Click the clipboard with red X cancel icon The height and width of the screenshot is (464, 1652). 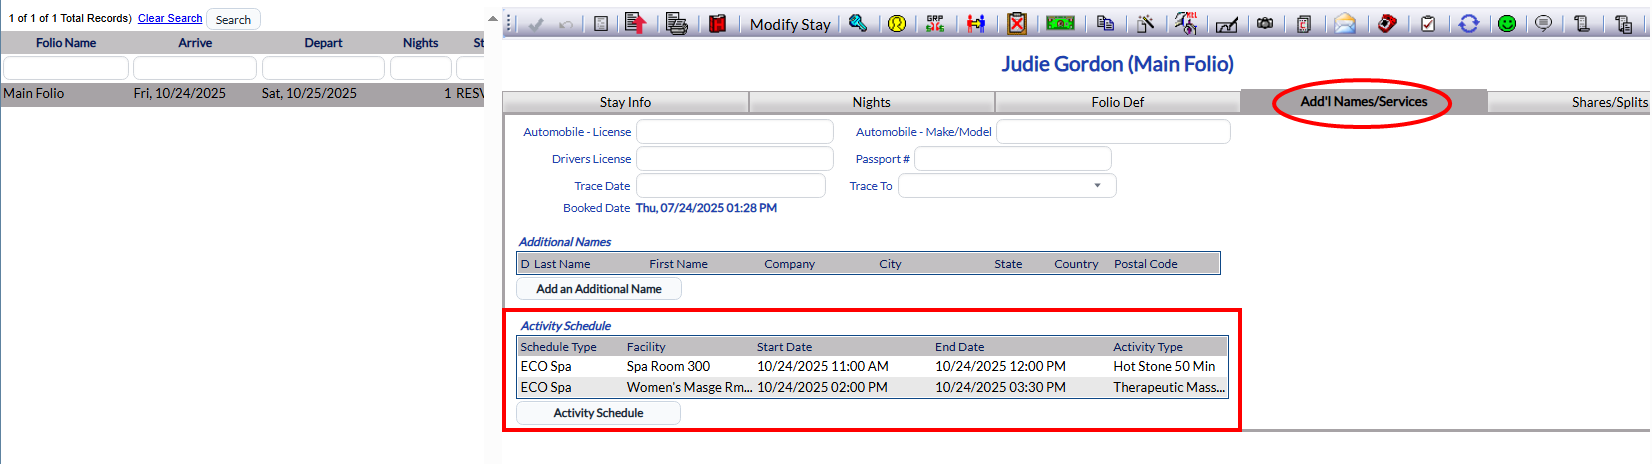[x=1017, y=23]
